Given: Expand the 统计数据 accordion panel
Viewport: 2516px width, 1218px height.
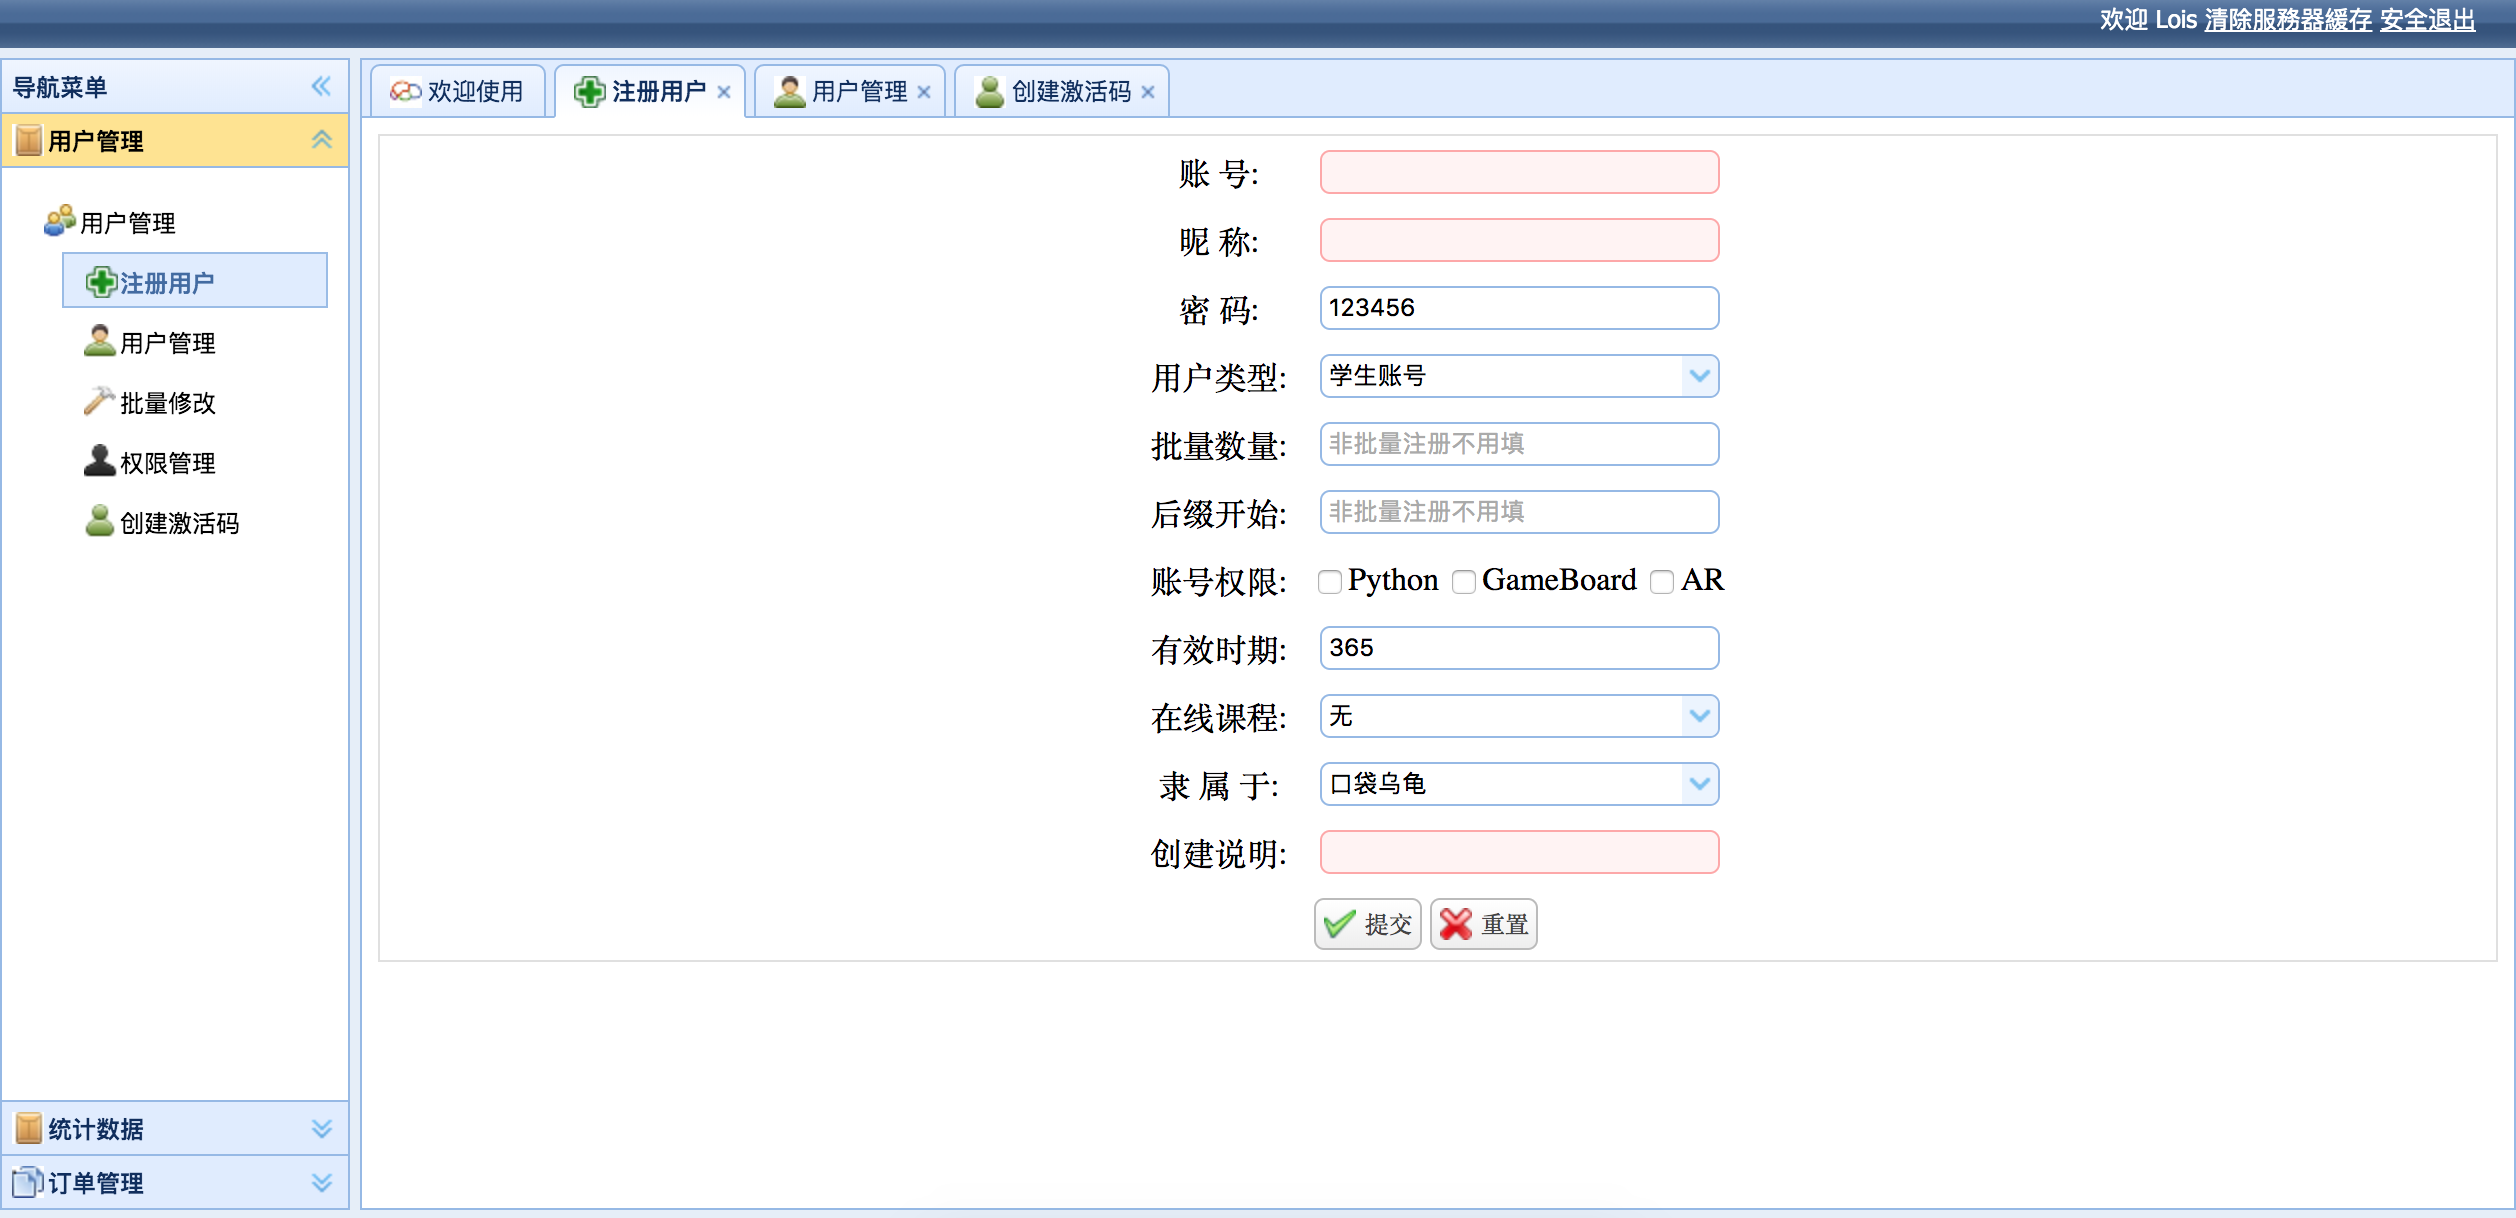Looking at the screenshot, I should coord(321,1129).
